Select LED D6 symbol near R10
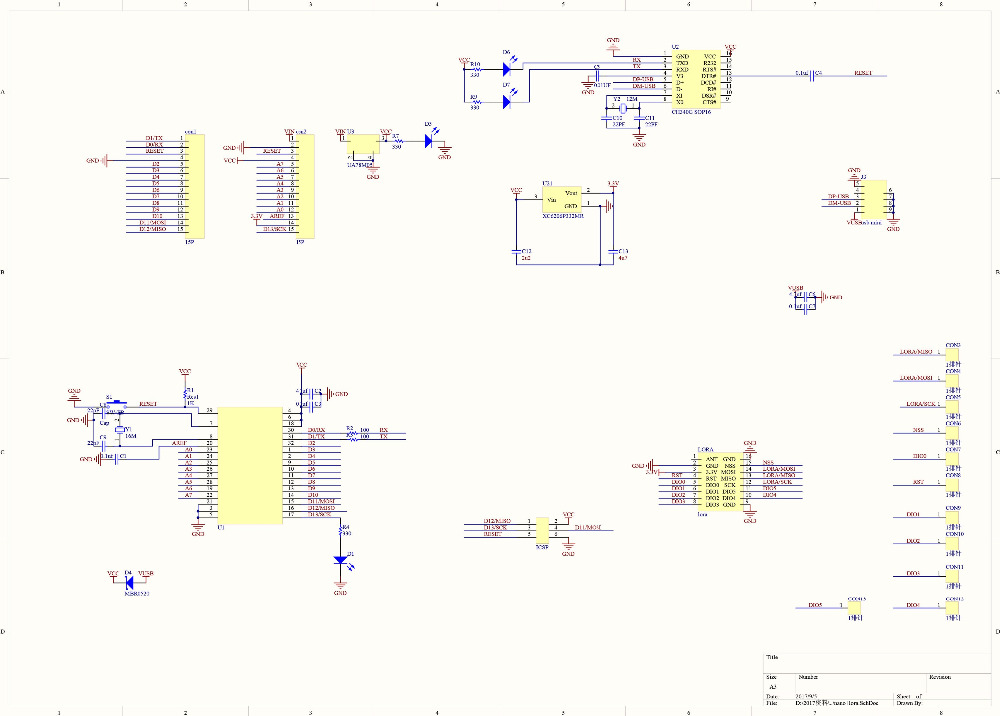 point(507,68)
